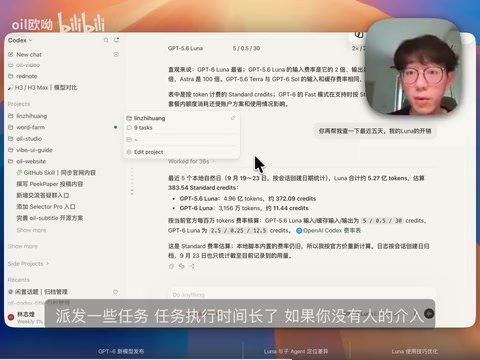Click the compose icon beside search
The height and width of the screenshot is (360, 480).
(116, 40)
